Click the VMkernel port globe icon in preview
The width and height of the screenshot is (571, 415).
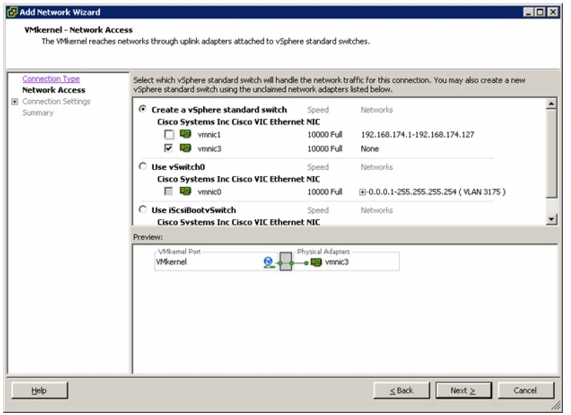pos(268,262)
